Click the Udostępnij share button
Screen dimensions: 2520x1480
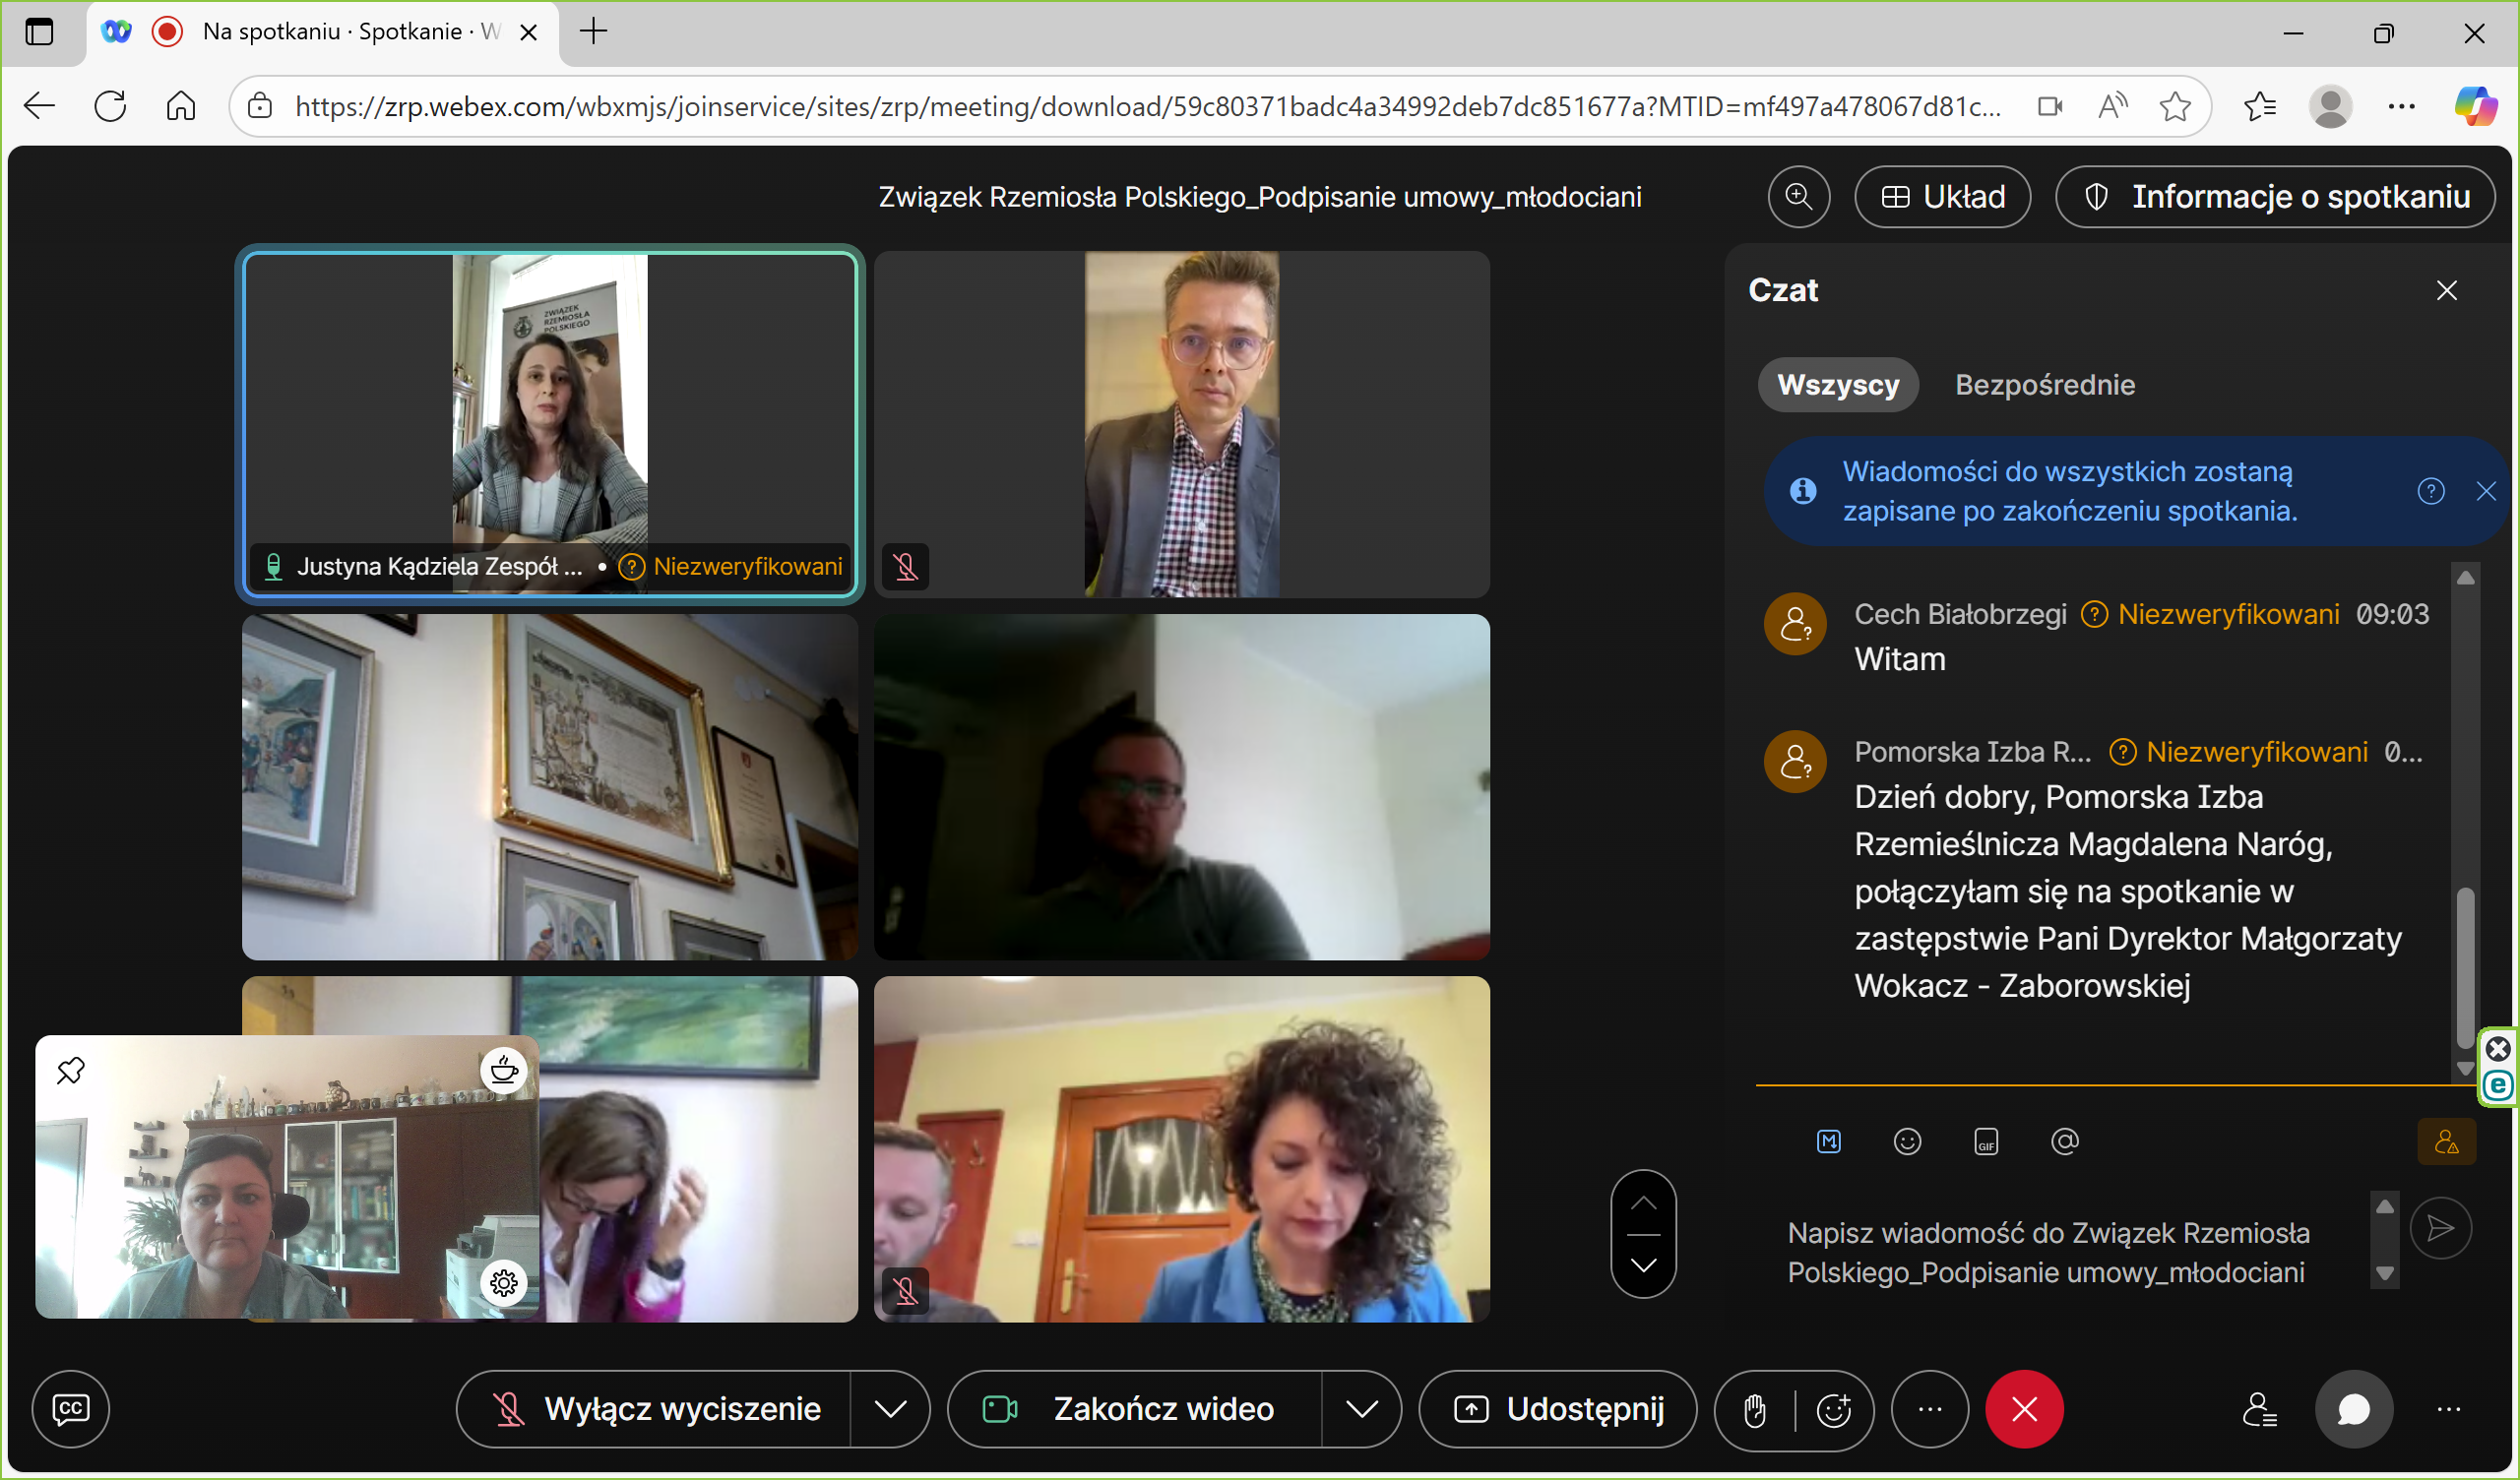click(x=1557, y=1409)
